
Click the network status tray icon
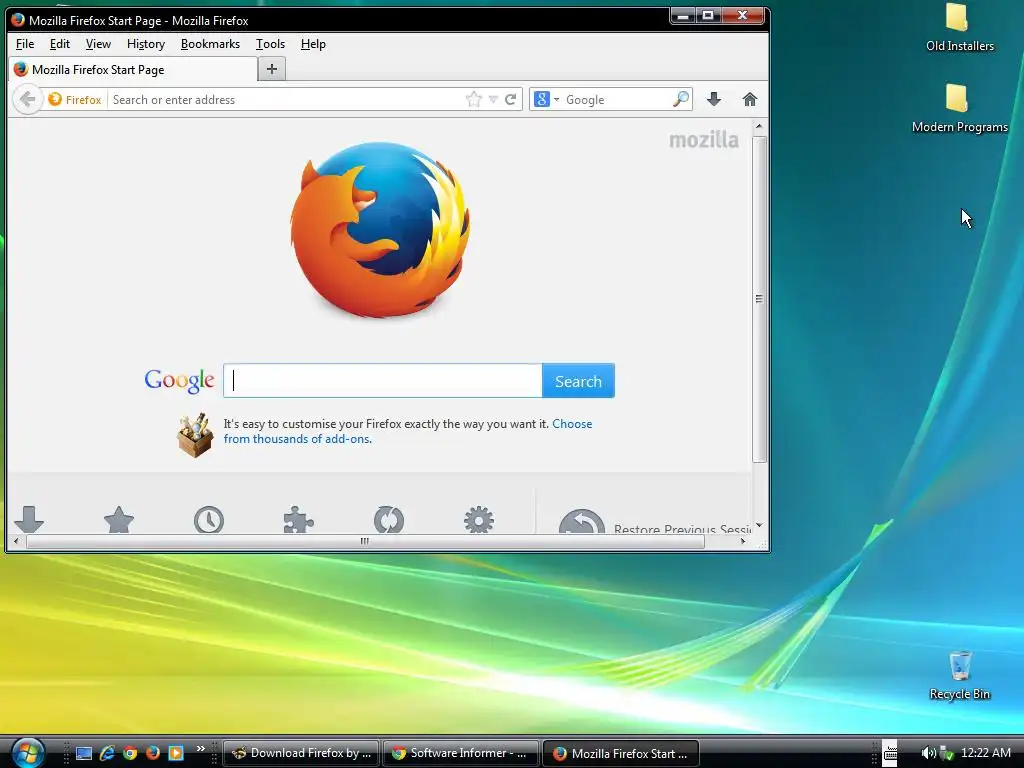click(946, 753)
